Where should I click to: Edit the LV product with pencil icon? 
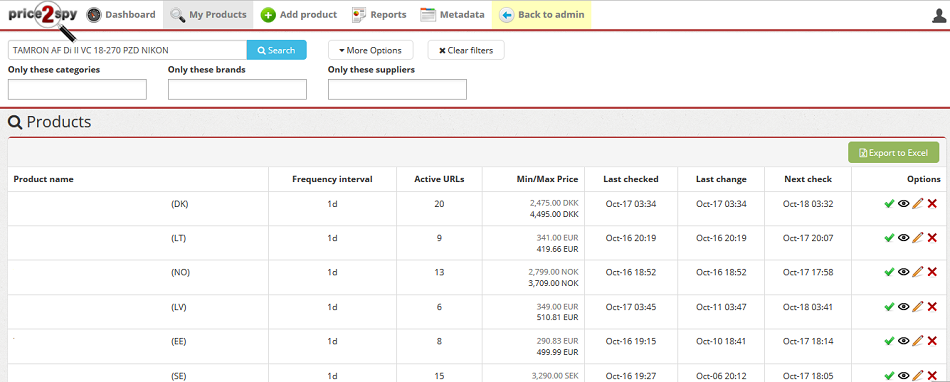coord(918,307)
